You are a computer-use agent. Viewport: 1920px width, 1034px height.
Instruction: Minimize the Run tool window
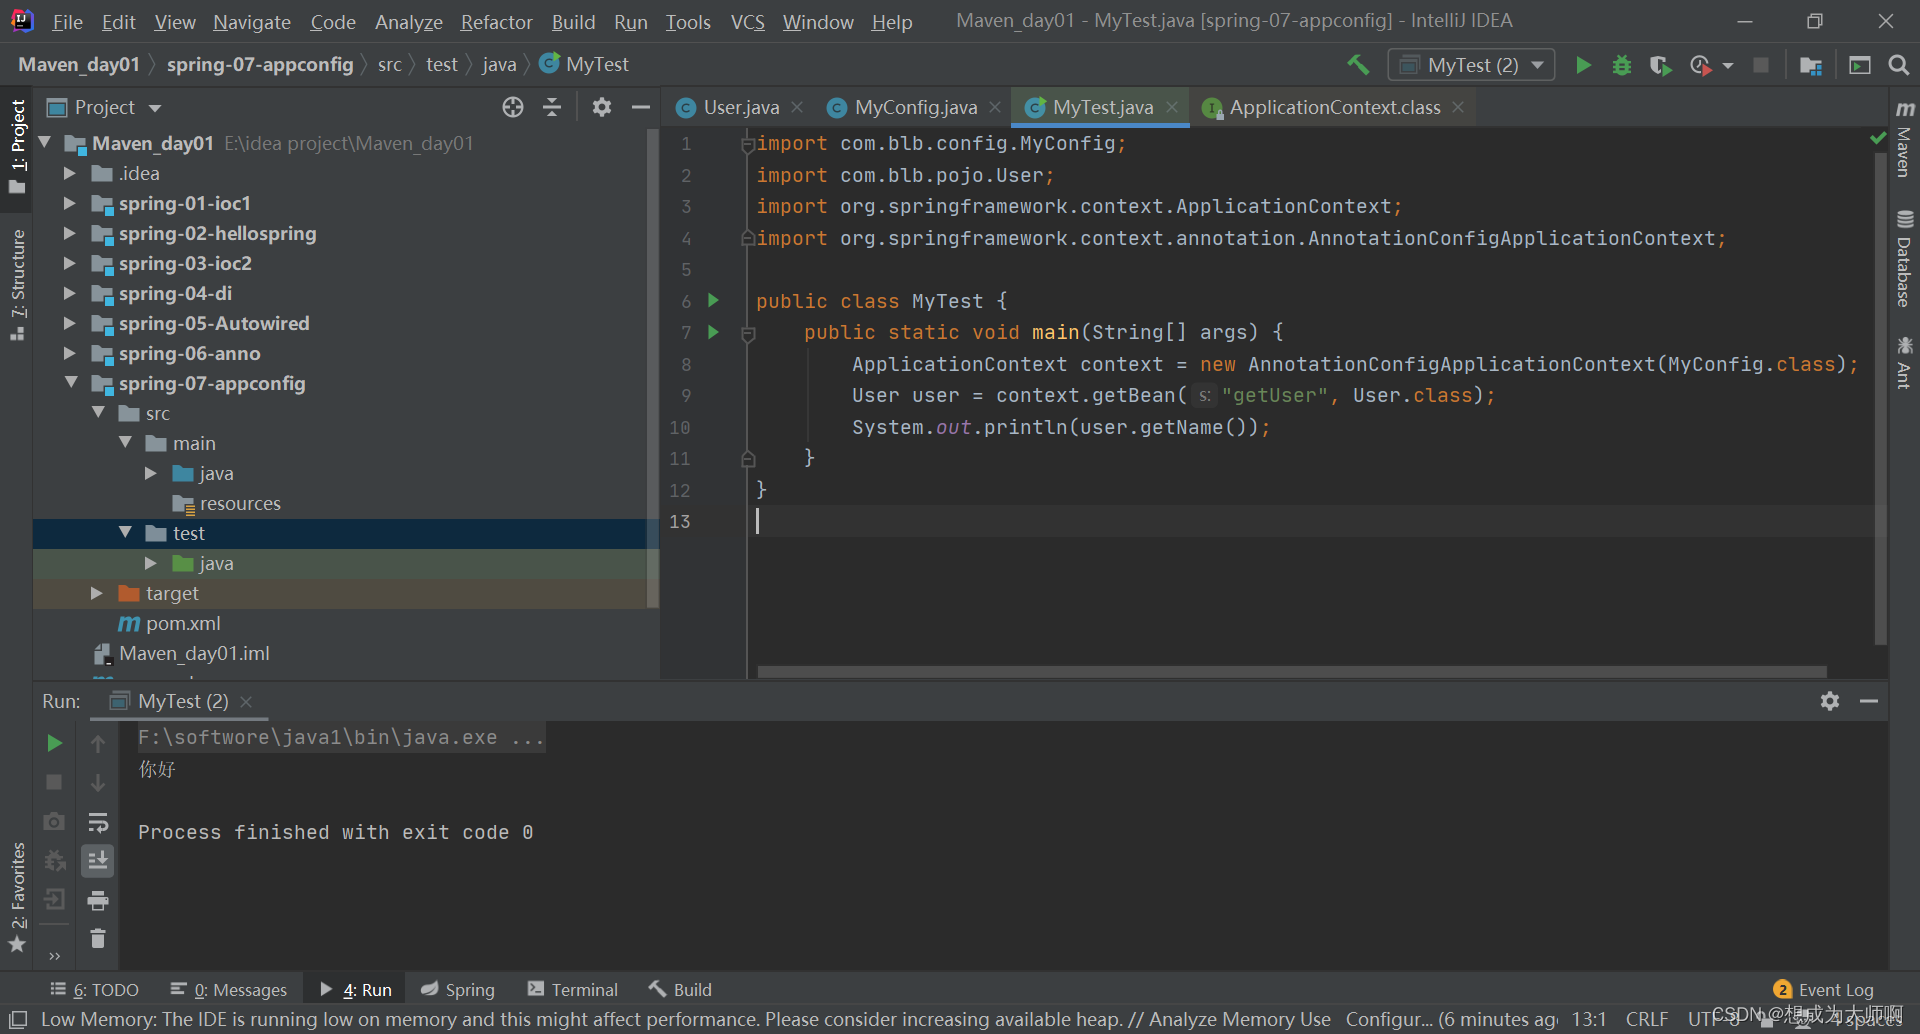1869,701
